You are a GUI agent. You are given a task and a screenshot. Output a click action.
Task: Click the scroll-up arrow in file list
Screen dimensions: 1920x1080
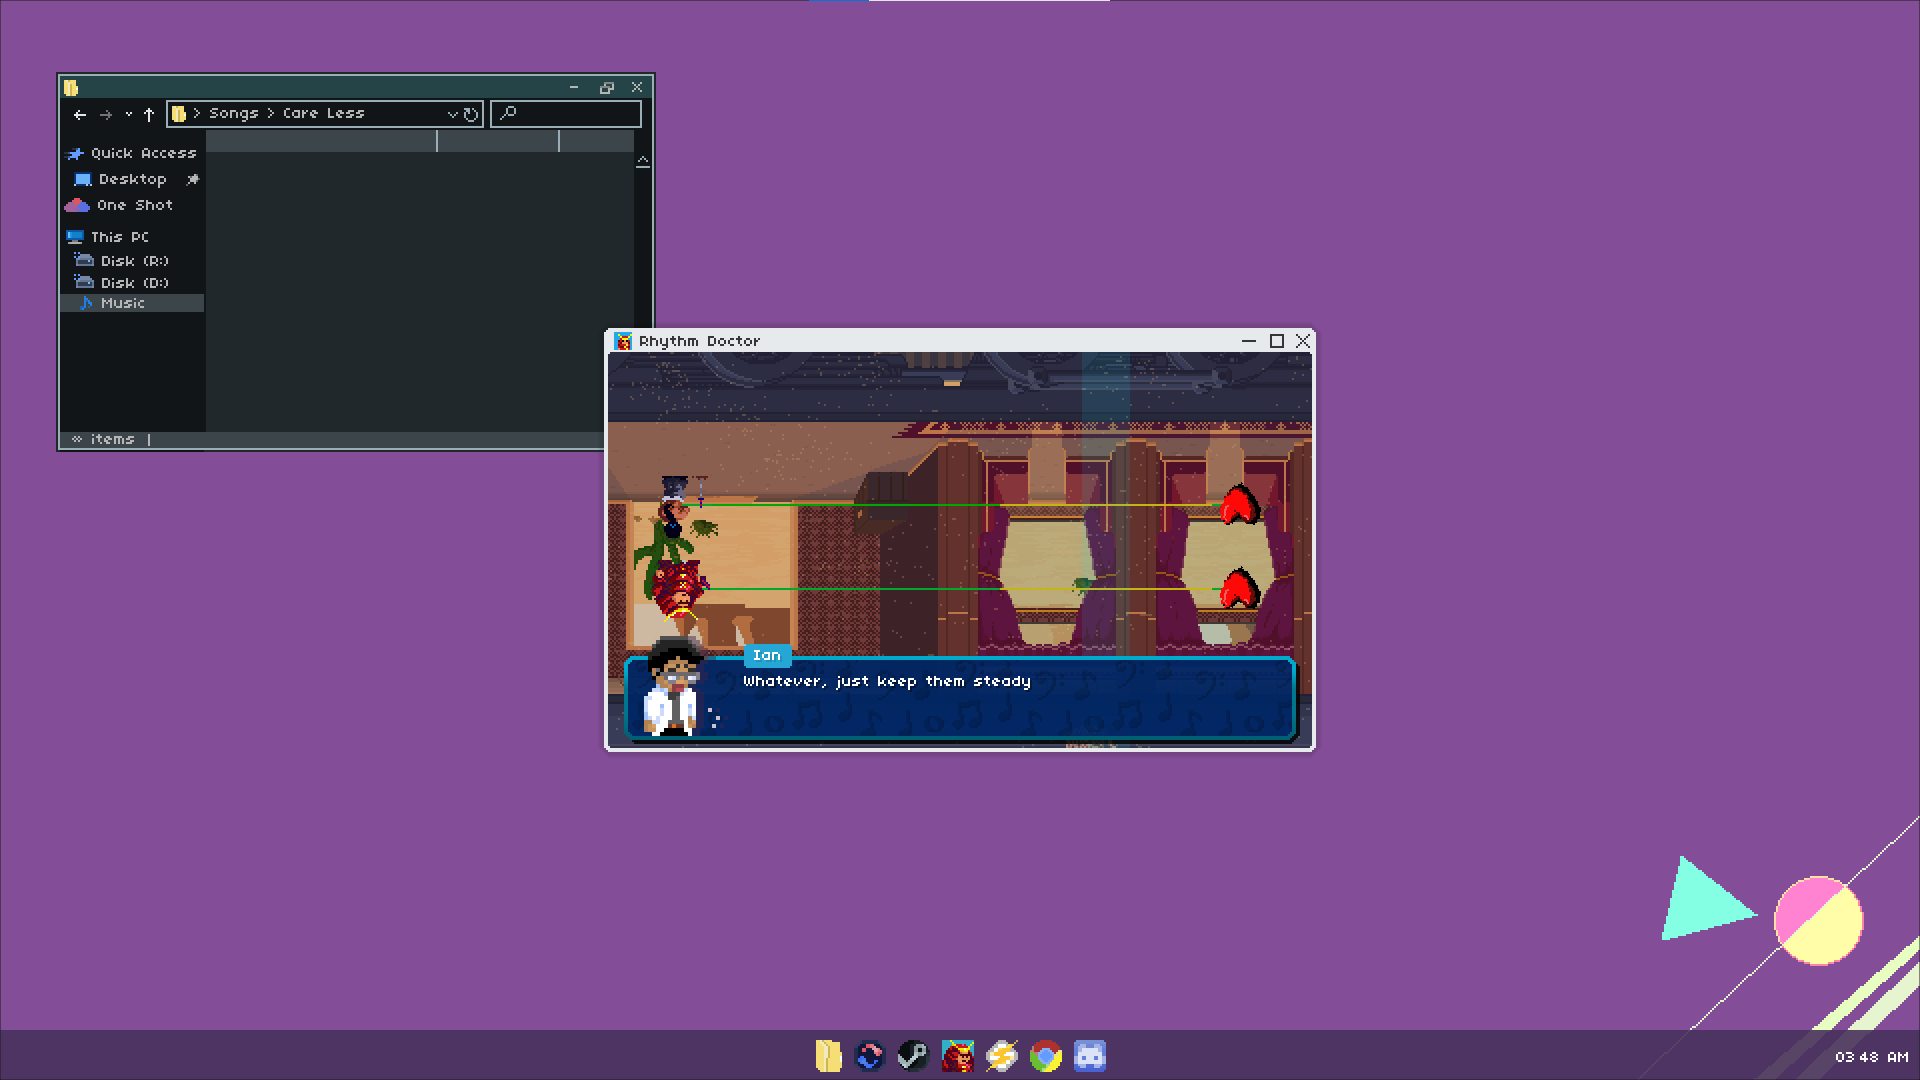643,161
